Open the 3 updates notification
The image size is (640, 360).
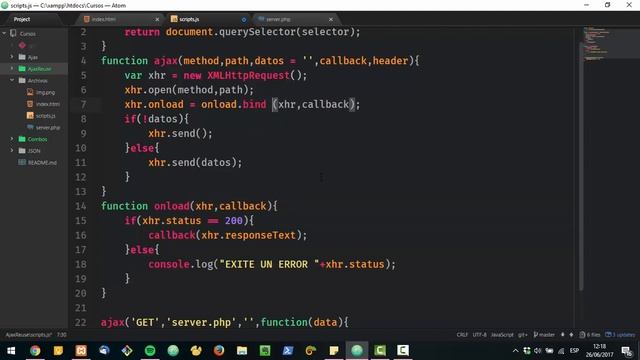tap(620, 335)
